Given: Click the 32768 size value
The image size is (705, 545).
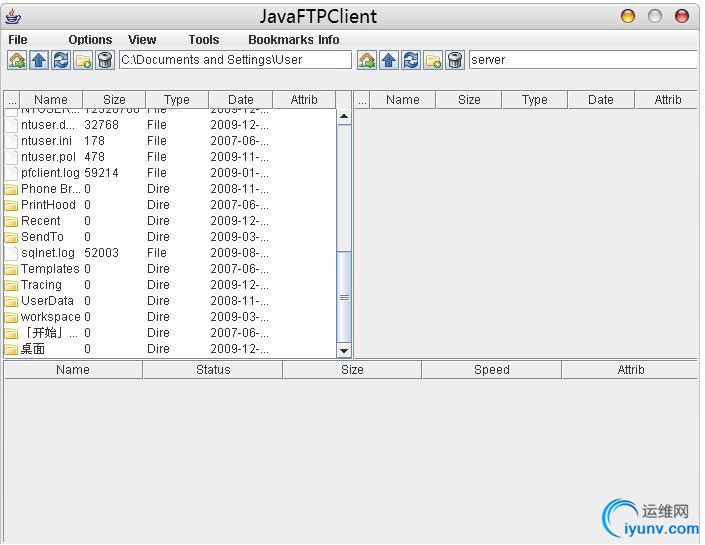Looking at the screenshot, I should coord(102,125).
